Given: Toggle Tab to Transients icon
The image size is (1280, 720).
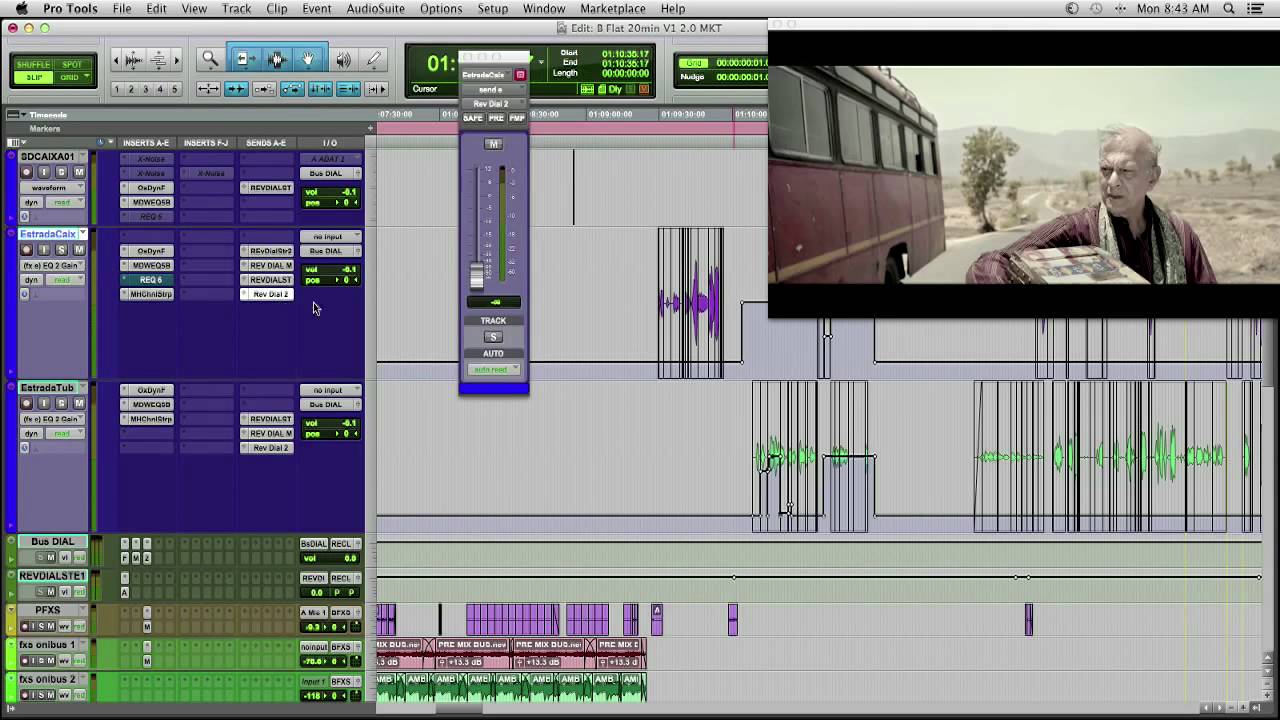Looking at the screenshot, I should coord(236,89).
